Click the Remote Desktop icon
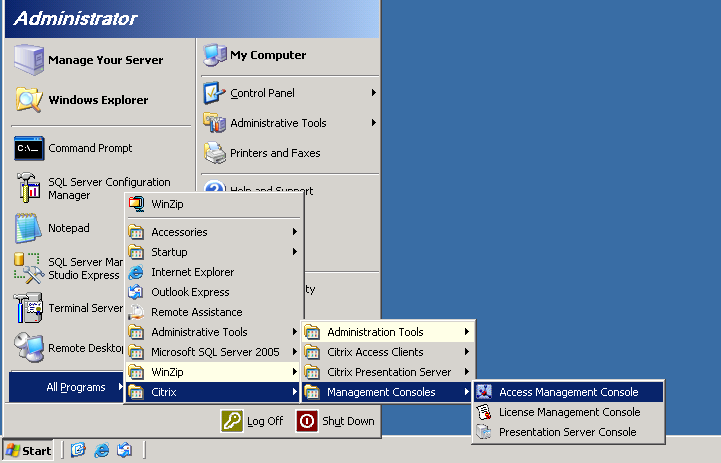The height and width of the screenshot is (463, 721). click(29, 348)
